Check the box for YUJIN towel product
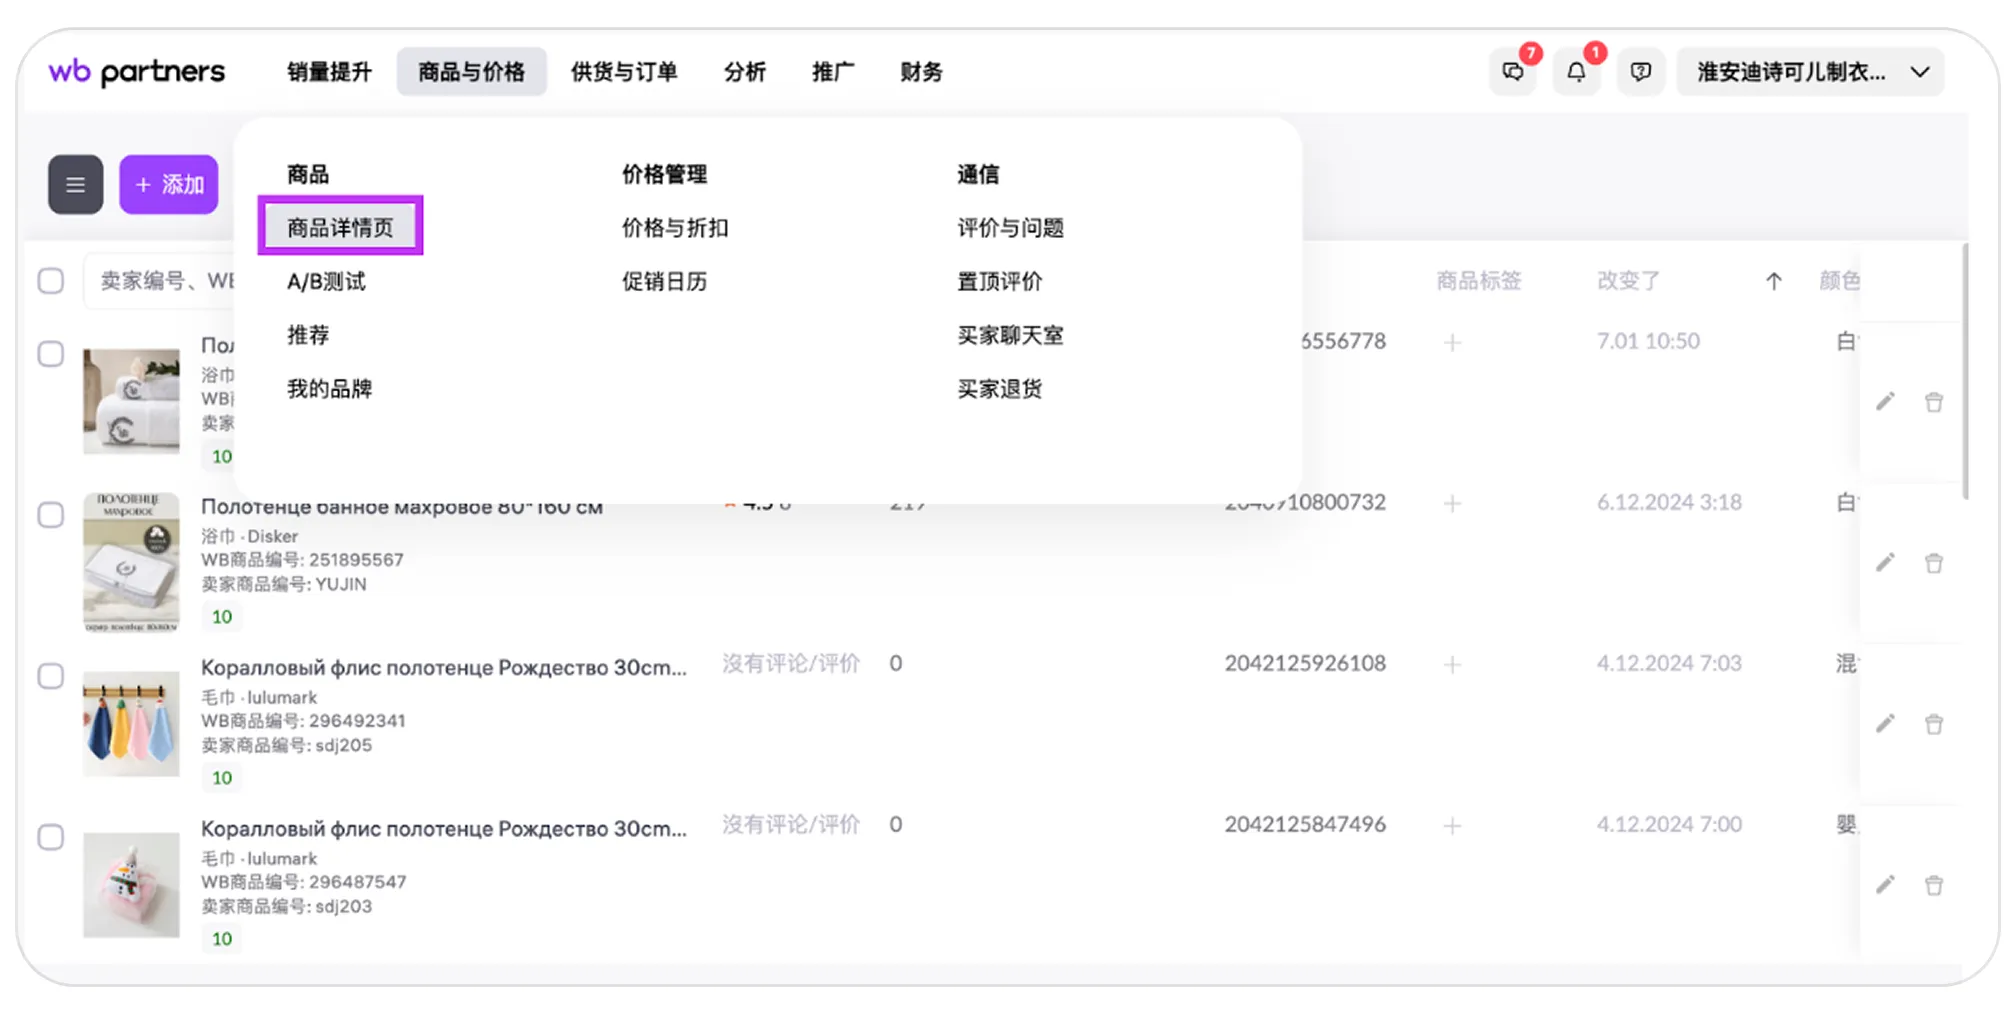The image size is (2016, 1014). 51,515
